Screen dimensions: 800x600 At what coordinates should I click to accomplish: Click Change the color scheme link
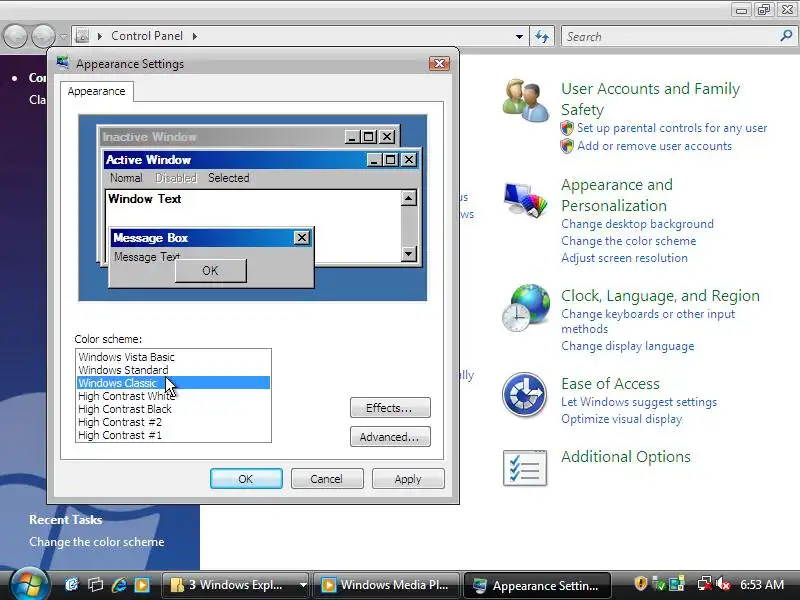[629, 241]
